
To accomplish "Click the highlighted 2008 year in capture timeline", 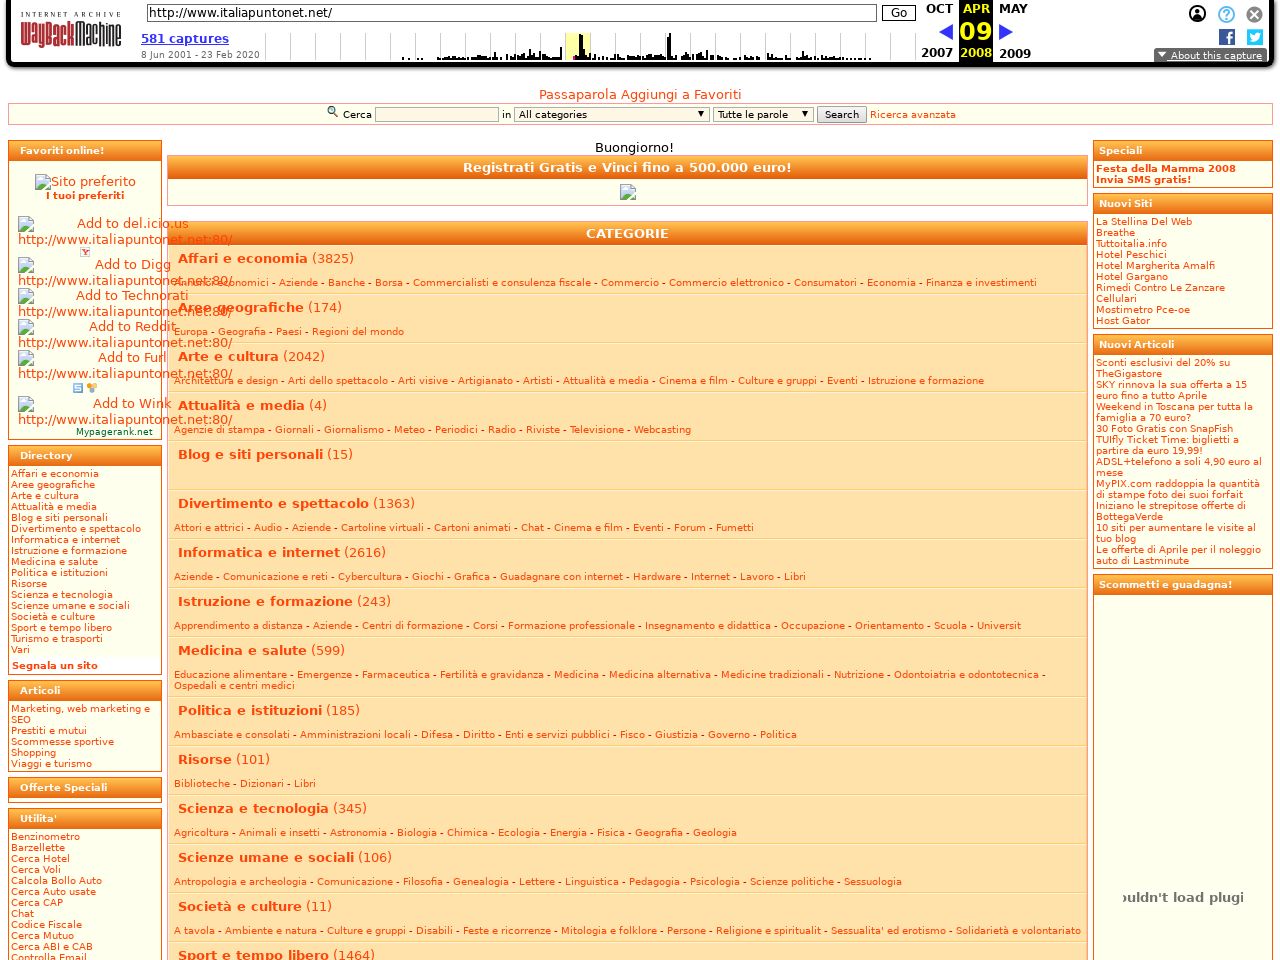I will 975,53.
